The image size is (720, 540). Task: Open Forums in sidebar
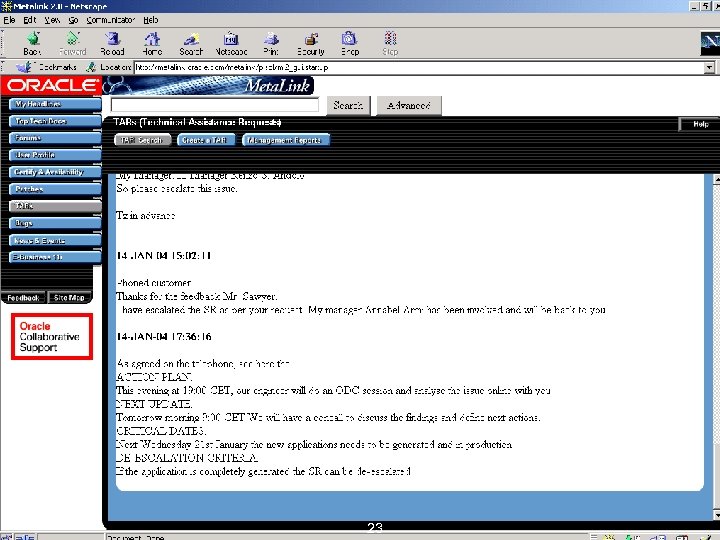coord(55,138)
